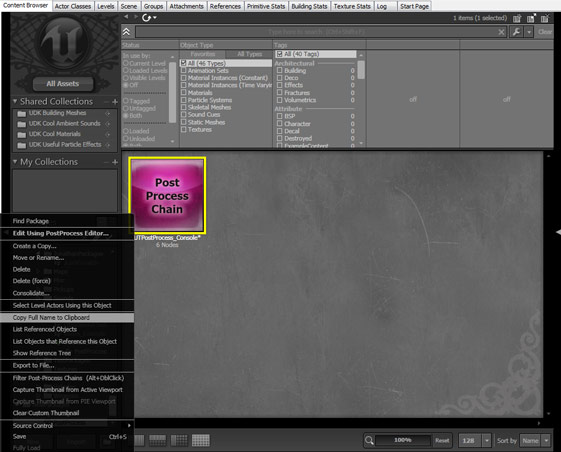Collapse the filter panel with the double chevron
561x452 pixels.
click(126, 32)
